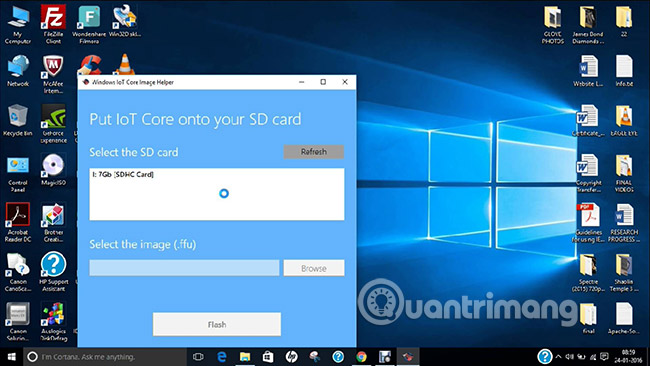Open GLOVE PHOTOS folder
The height and width of the screenshot is (366, 650).
(x=553, y=25)
